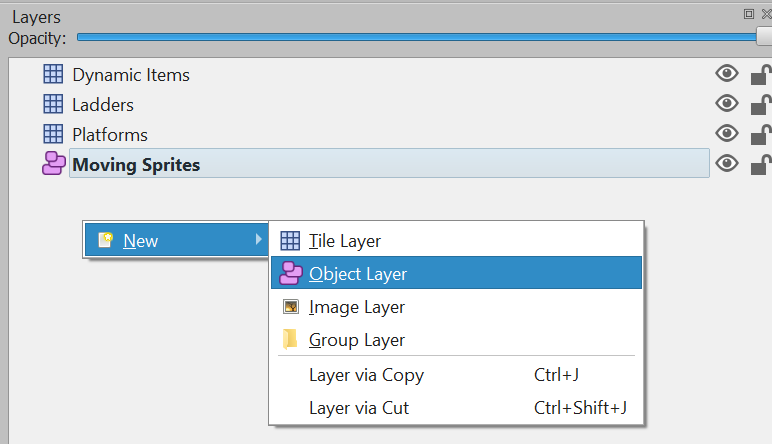The width and height of the screenshot is (772, 444).
Task: Click the Moving Sprites object layer icon
Action: pos(54,163)
